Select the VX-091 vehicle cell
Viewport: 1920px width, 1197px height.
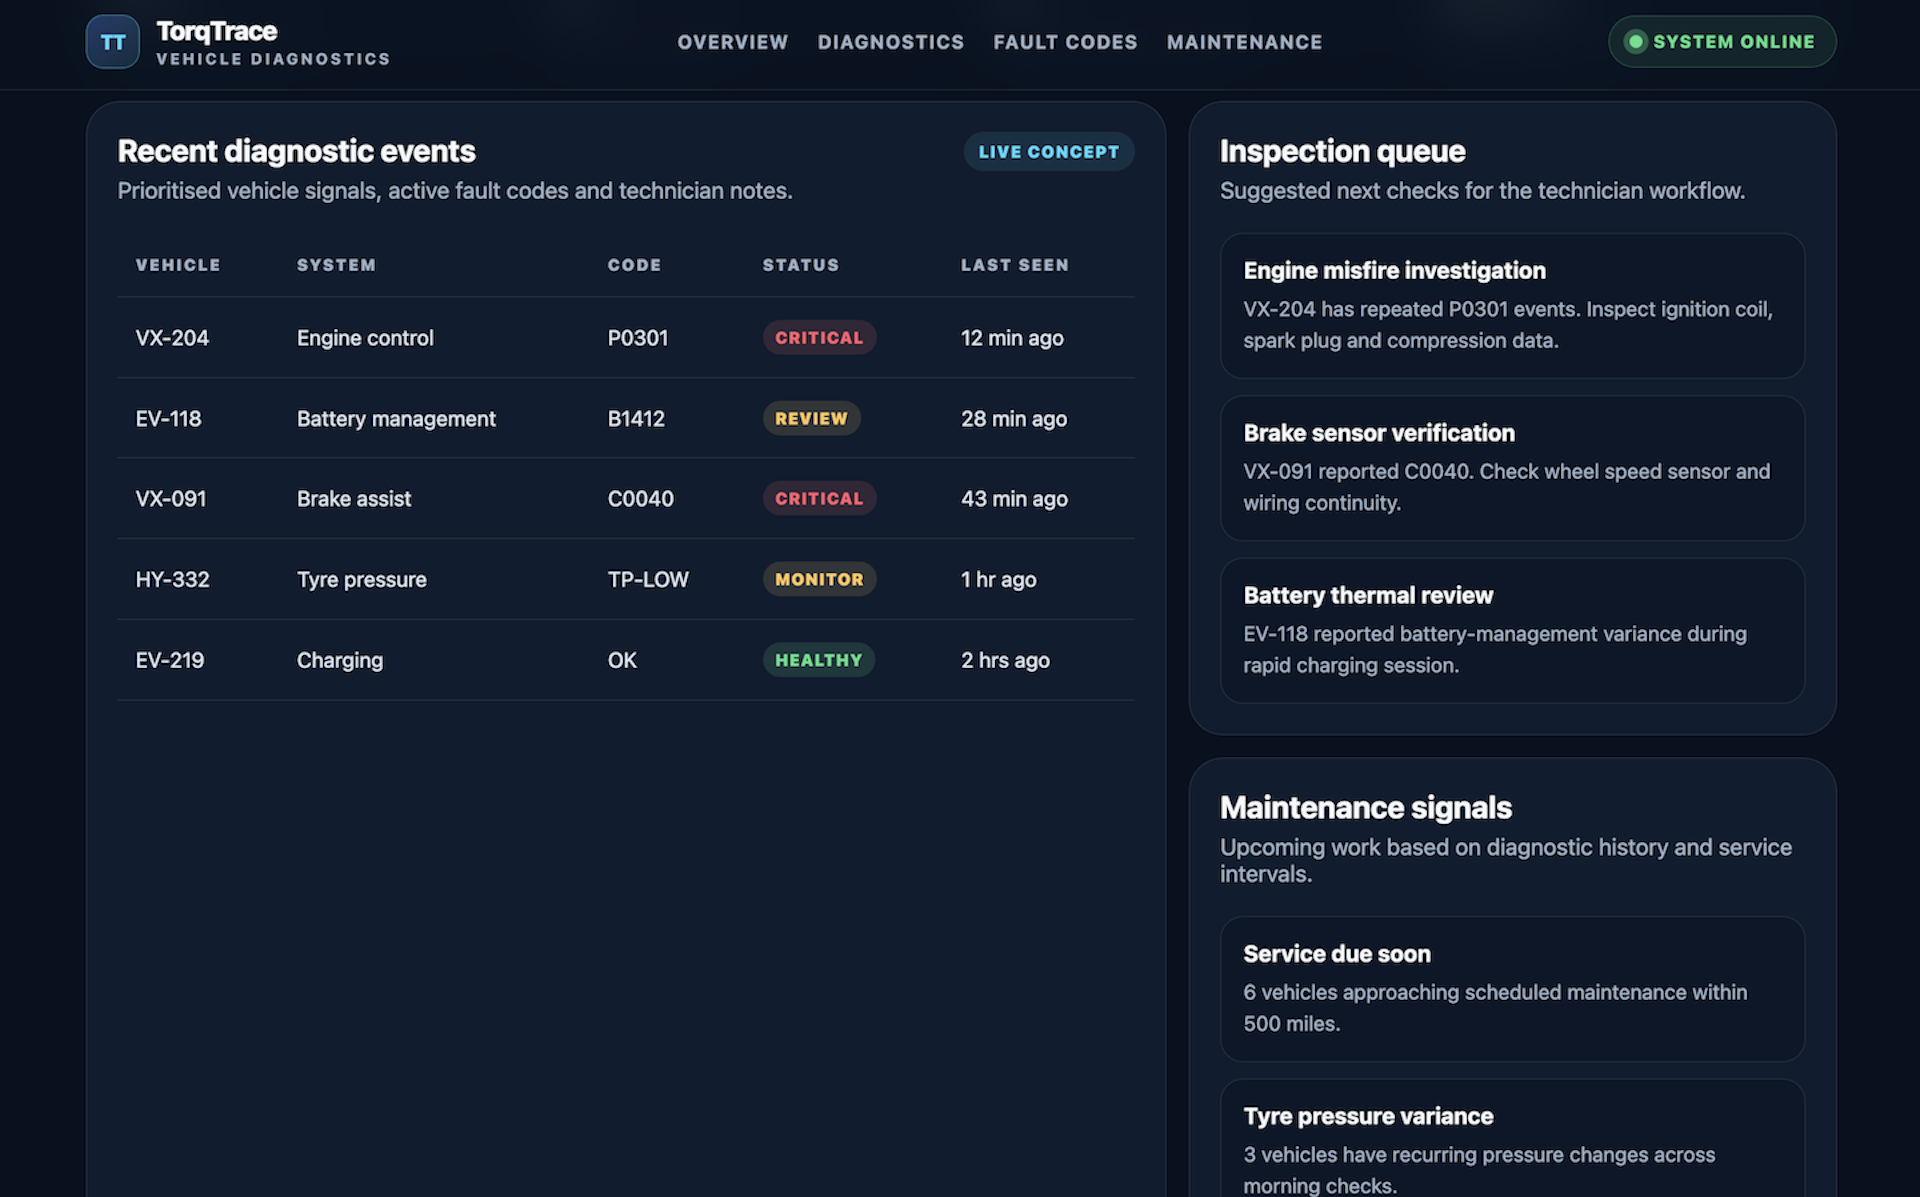171,499
